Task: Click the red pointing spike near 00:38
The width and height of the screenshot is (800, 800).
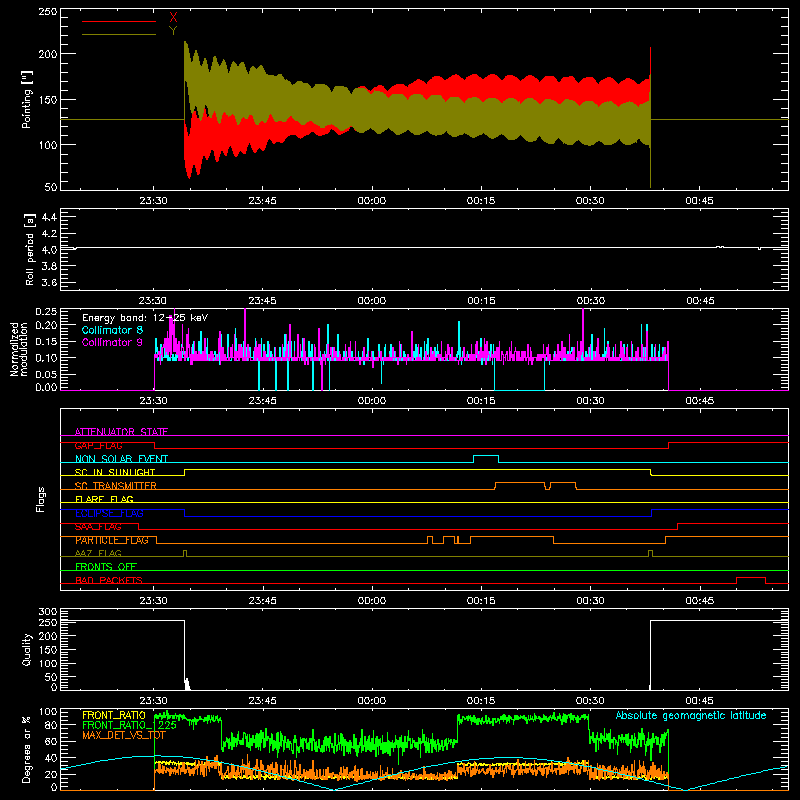Action: click(x=651, y=61)
